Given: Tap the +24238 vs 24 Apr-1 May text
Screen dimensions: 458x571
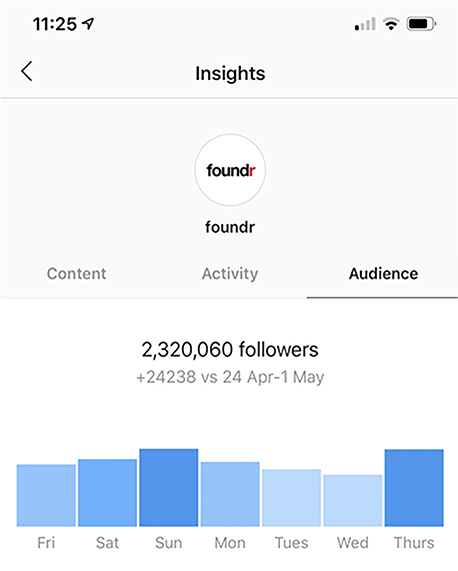Looking at the screenshot, I should [x=230, y=377].
